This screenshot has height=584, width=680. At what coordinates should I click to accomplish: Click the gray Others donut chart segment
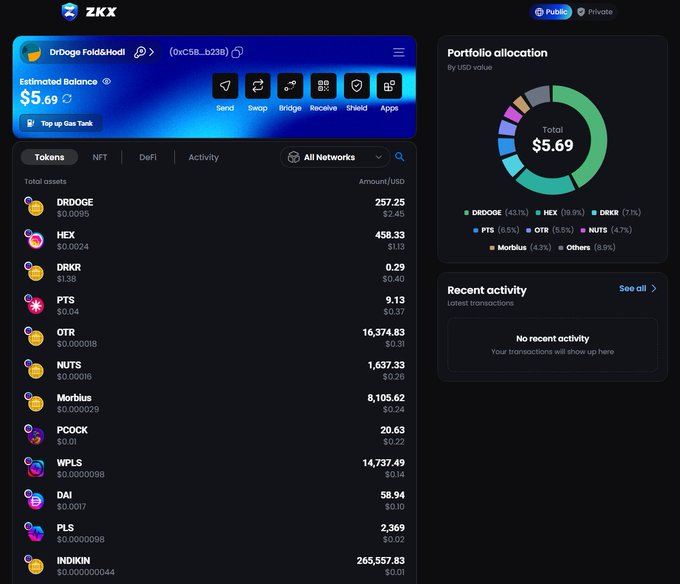coord(539,95)
